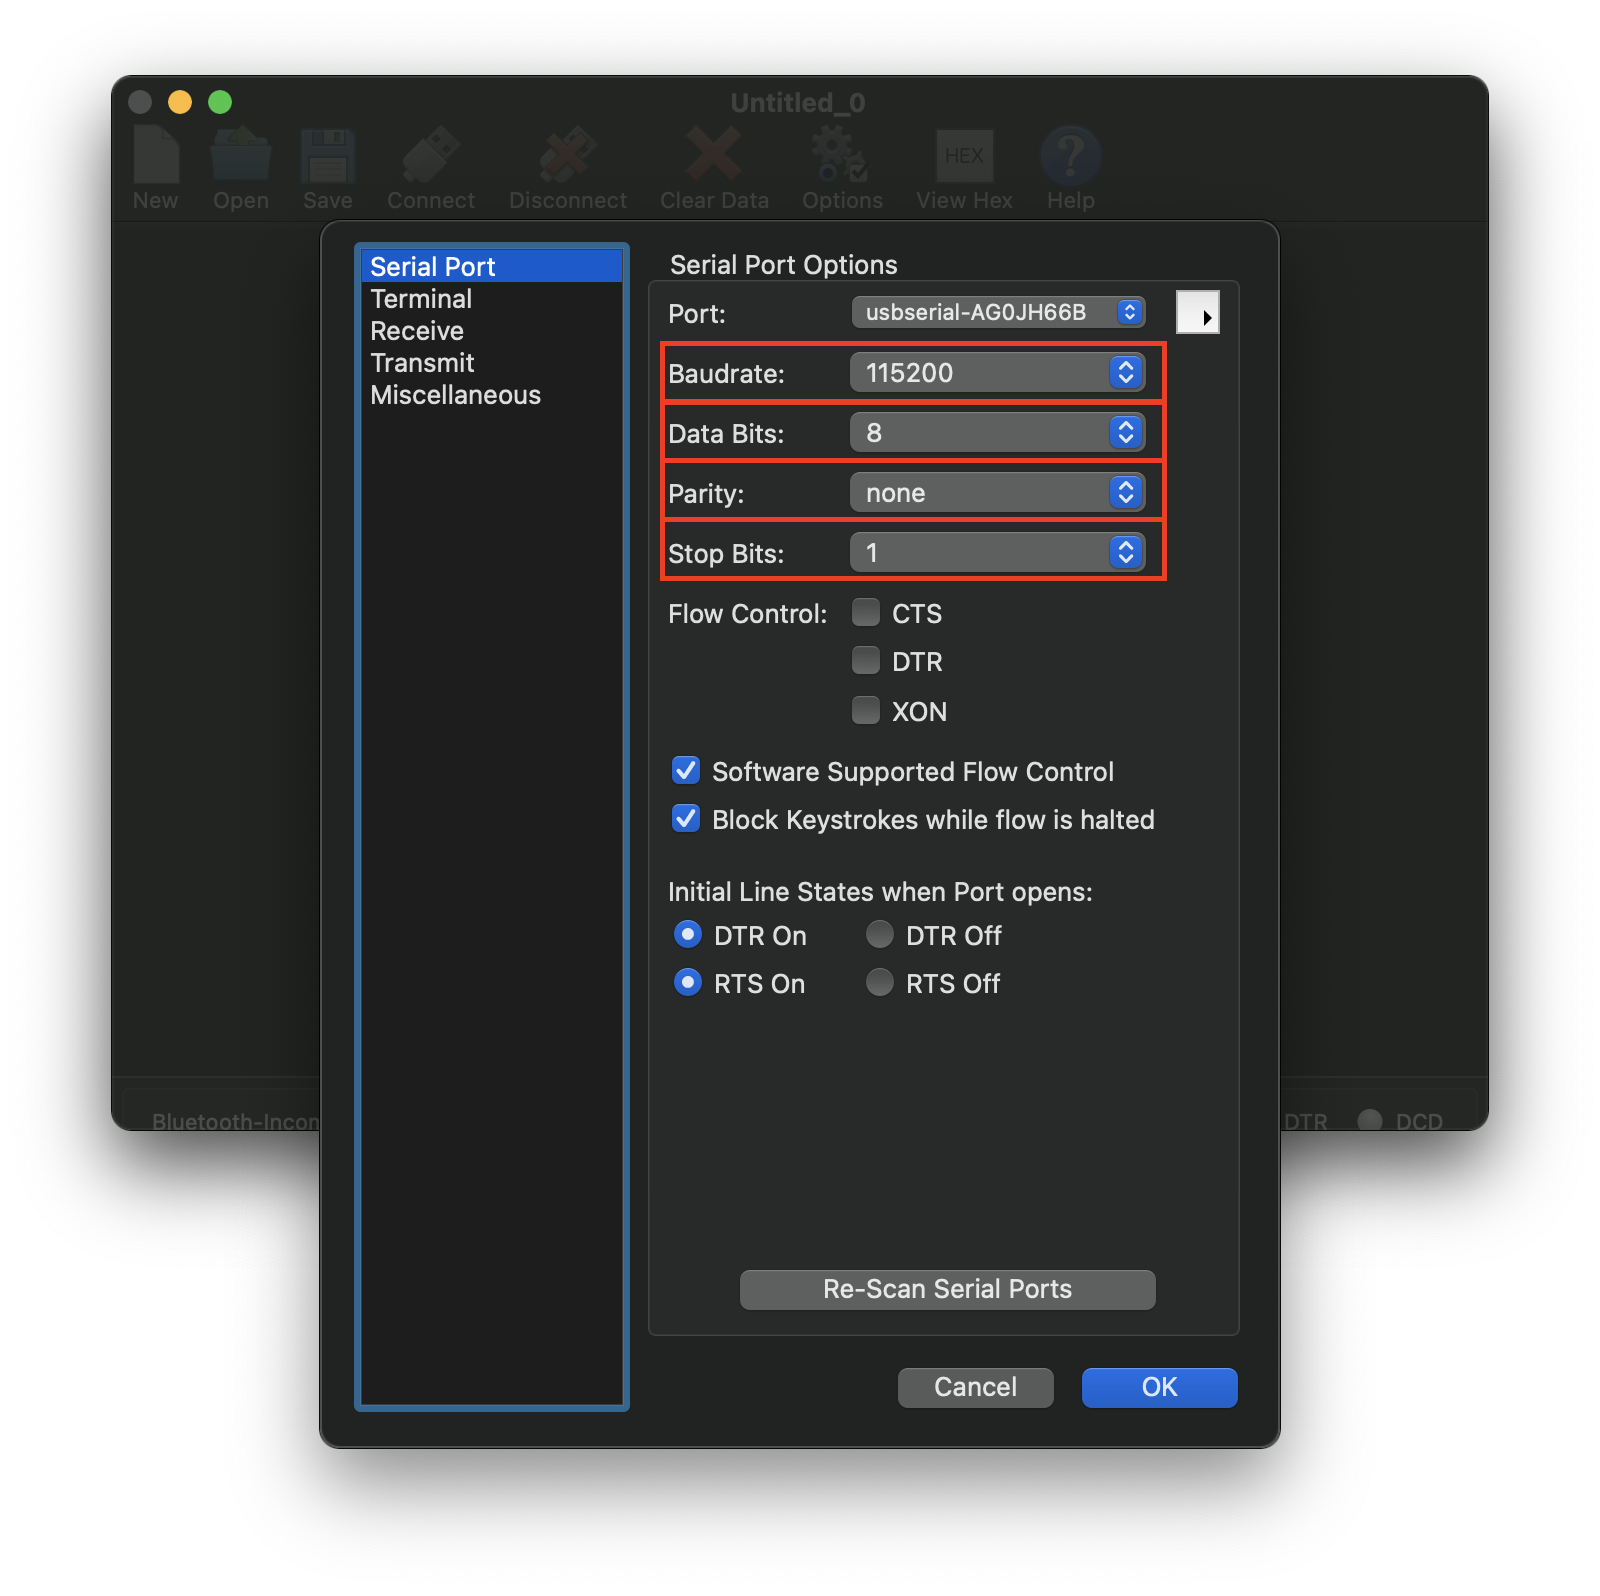Image resolution: width=1600 pixels, height=1596 pixels.
Task: Click the Clear Data red X icon
Action: point(714,155)
